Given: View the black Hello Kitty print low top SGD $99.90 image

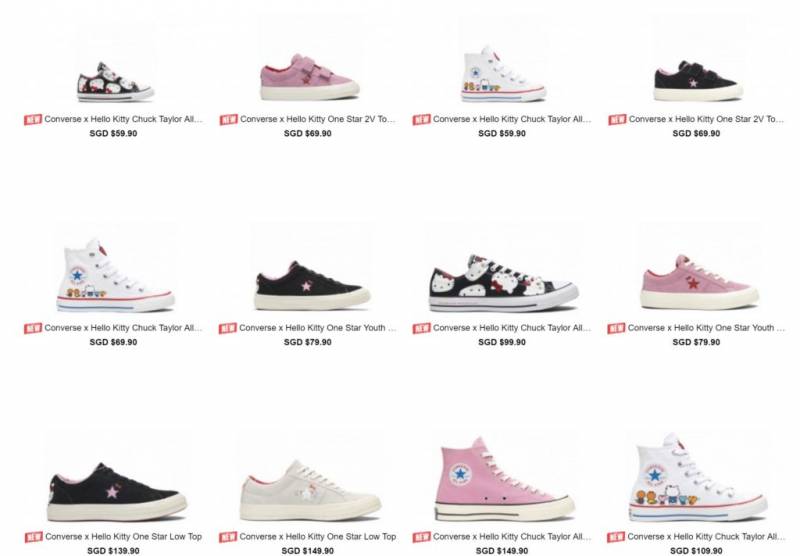Looking at the screenshot, I should coord(503,283).
